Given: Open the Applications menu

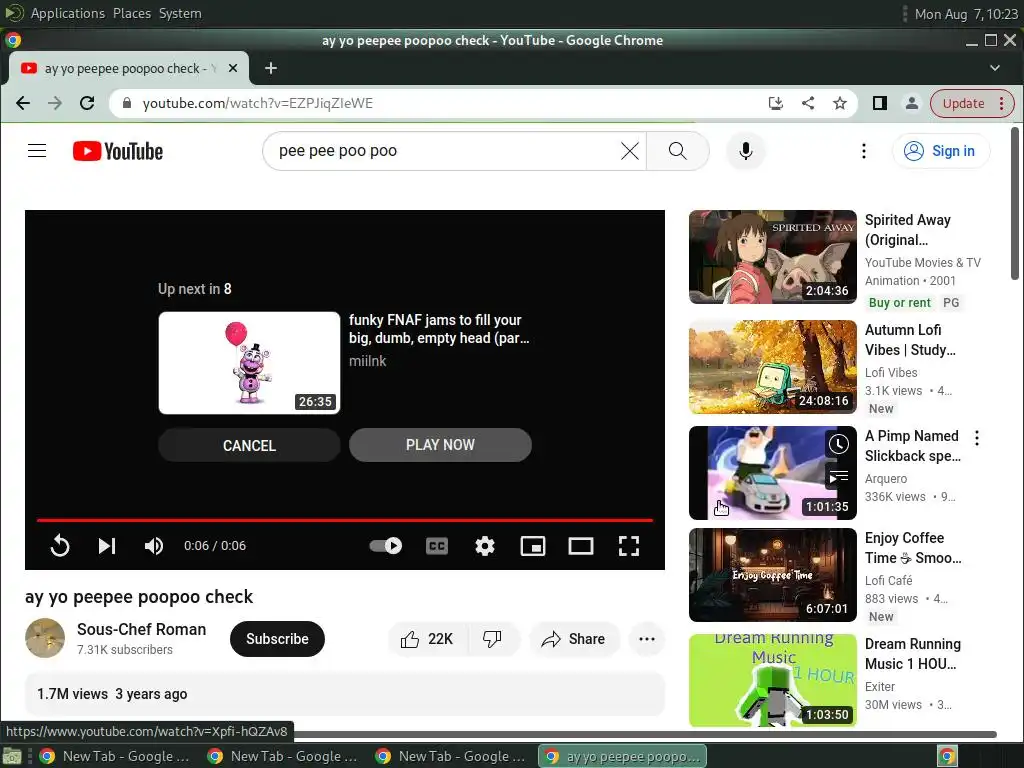Looking at the screenshot, I should 67,13.
